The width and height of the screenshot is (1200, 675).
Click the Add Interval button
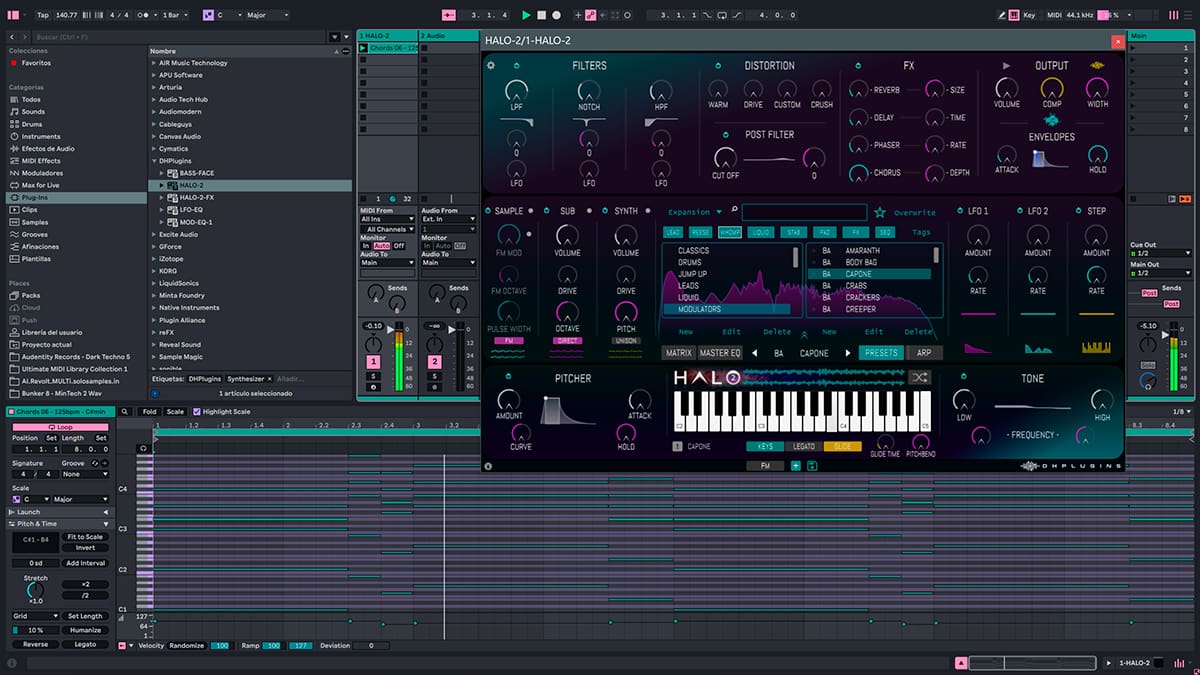pos(85,563)
